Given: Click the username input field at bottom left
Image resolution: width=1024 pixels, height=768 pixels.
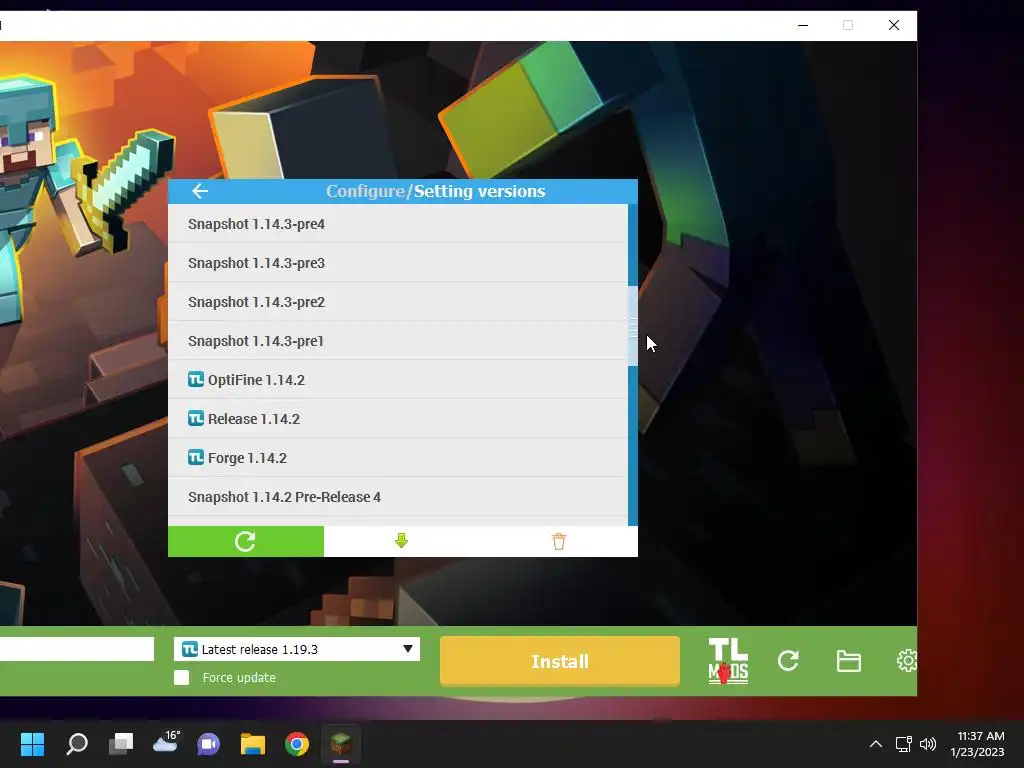Looking at the screenshot, I should tap(77, 649).
